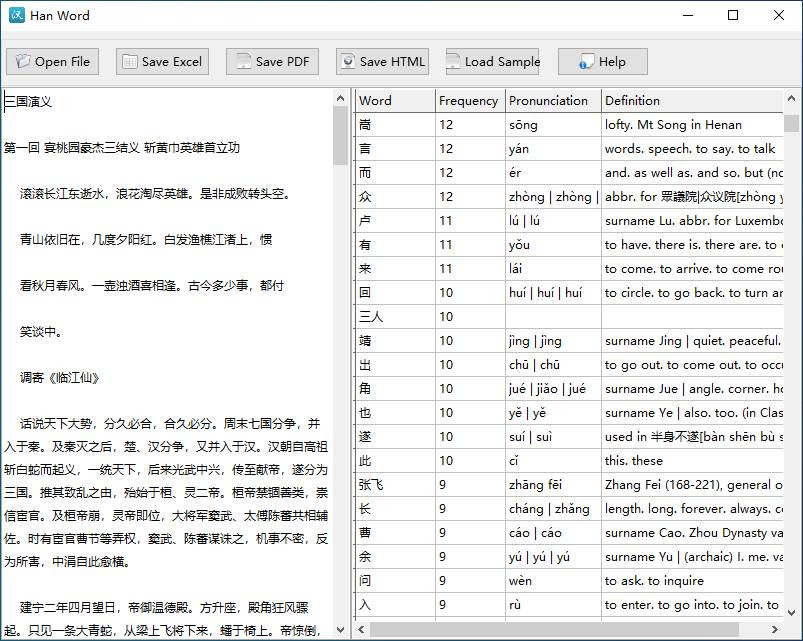The image size is (803, 641).
Task: Click table horizontal scrollbar right arrow
Action: point(775,629)
